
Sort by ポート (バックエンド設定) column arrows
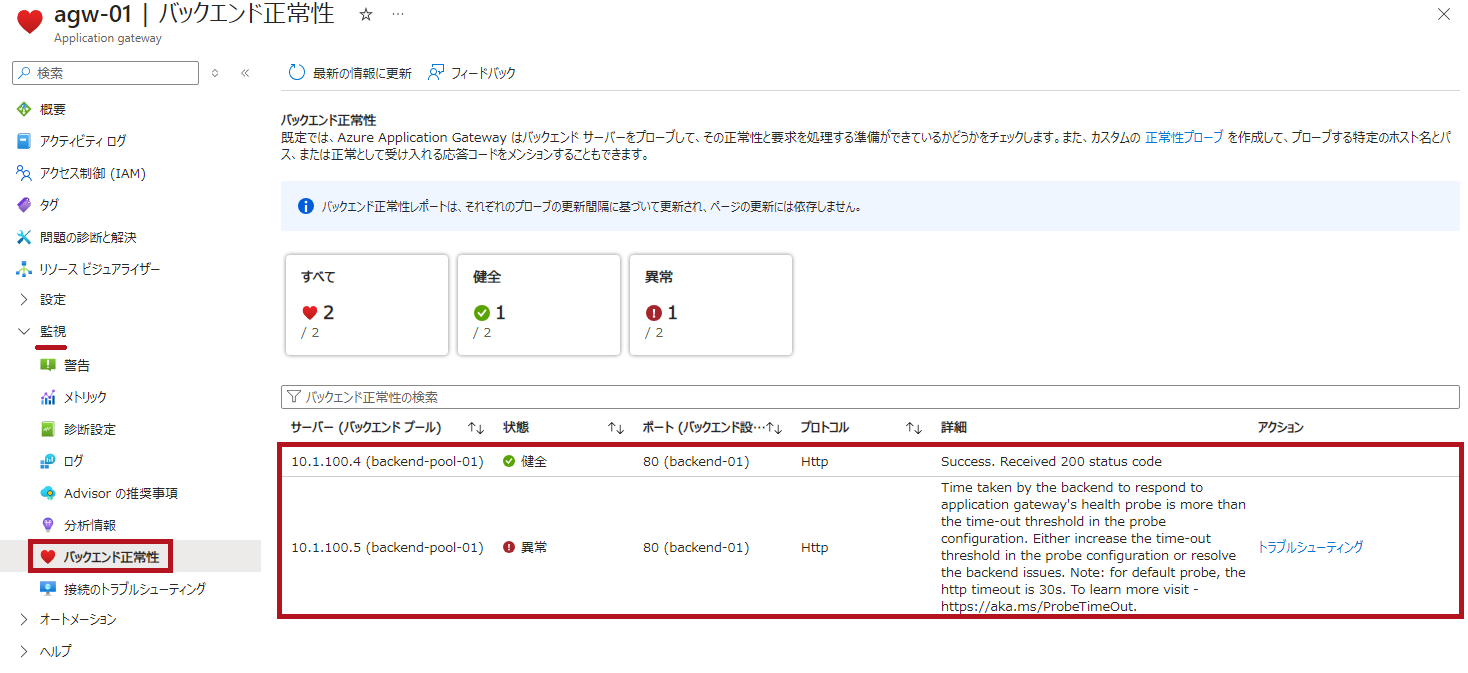(774, 427)
